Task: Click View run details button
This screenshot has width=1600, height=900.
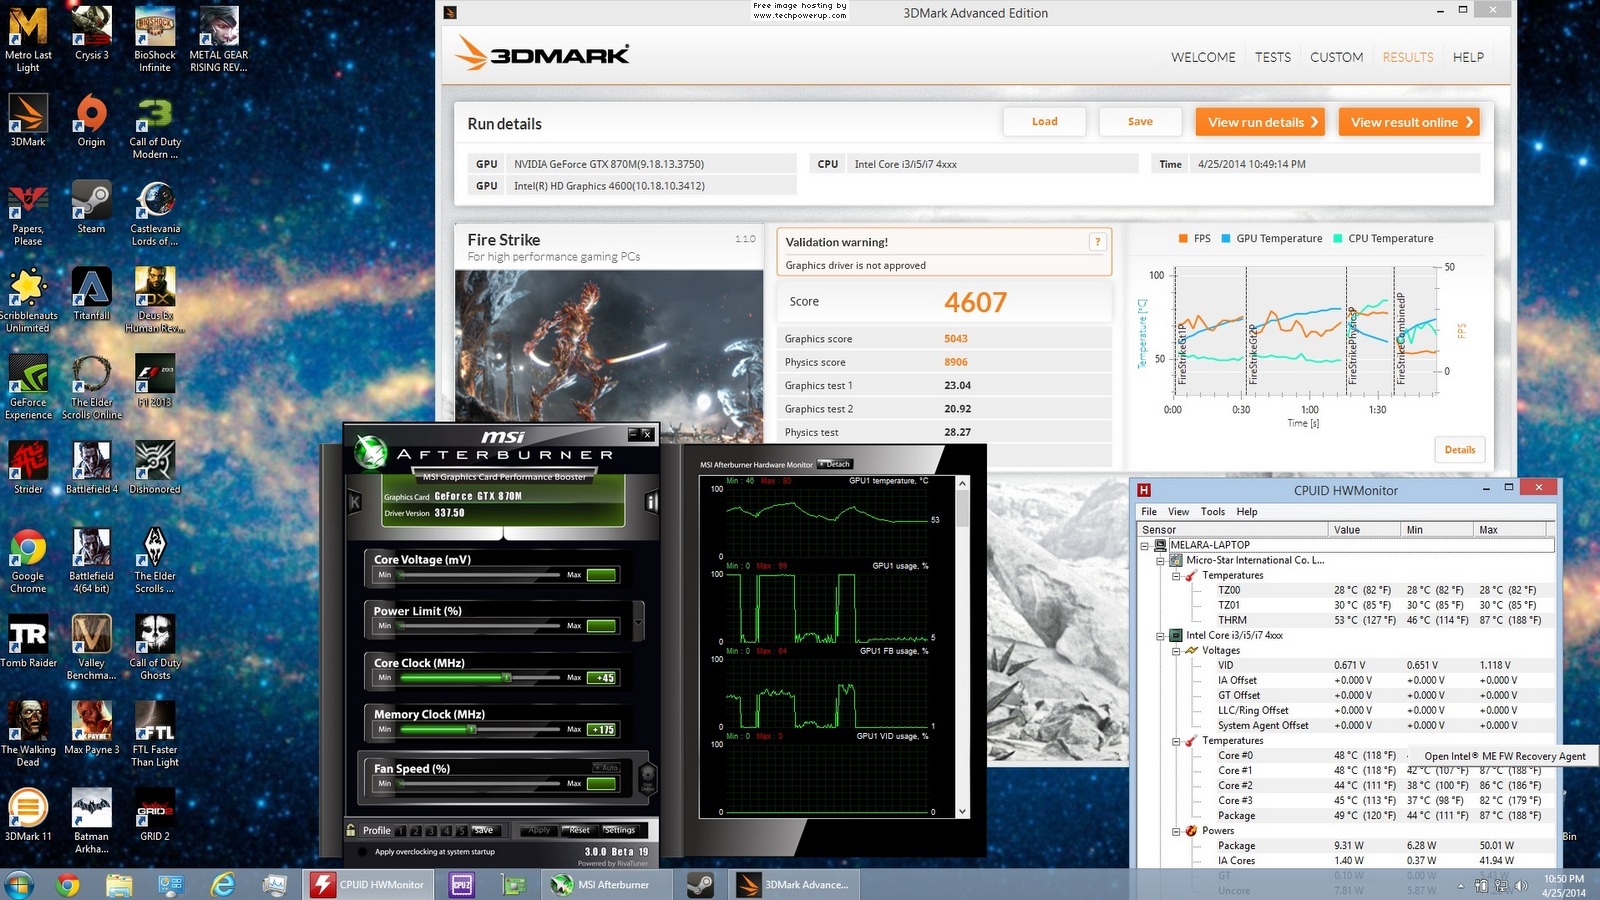Action: [x=1260, y=122]
